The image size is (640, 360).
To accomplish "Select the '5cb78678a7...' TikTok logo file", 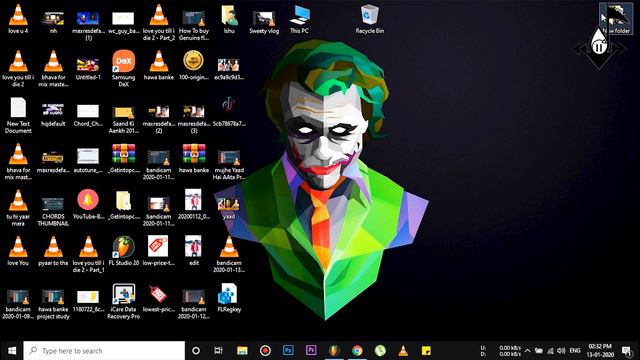I will [229, 104].
